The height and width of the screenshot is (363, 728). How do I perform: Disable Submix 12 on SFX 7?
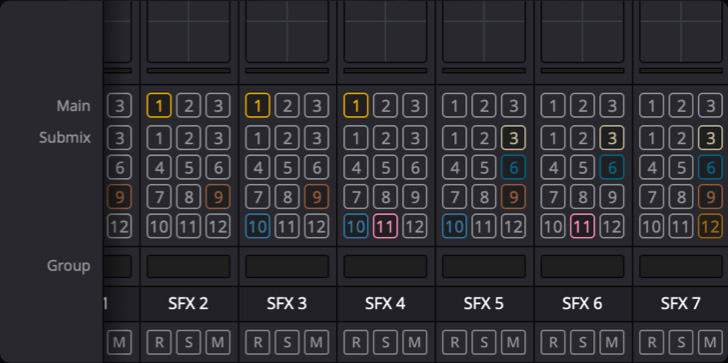point(710,226)
